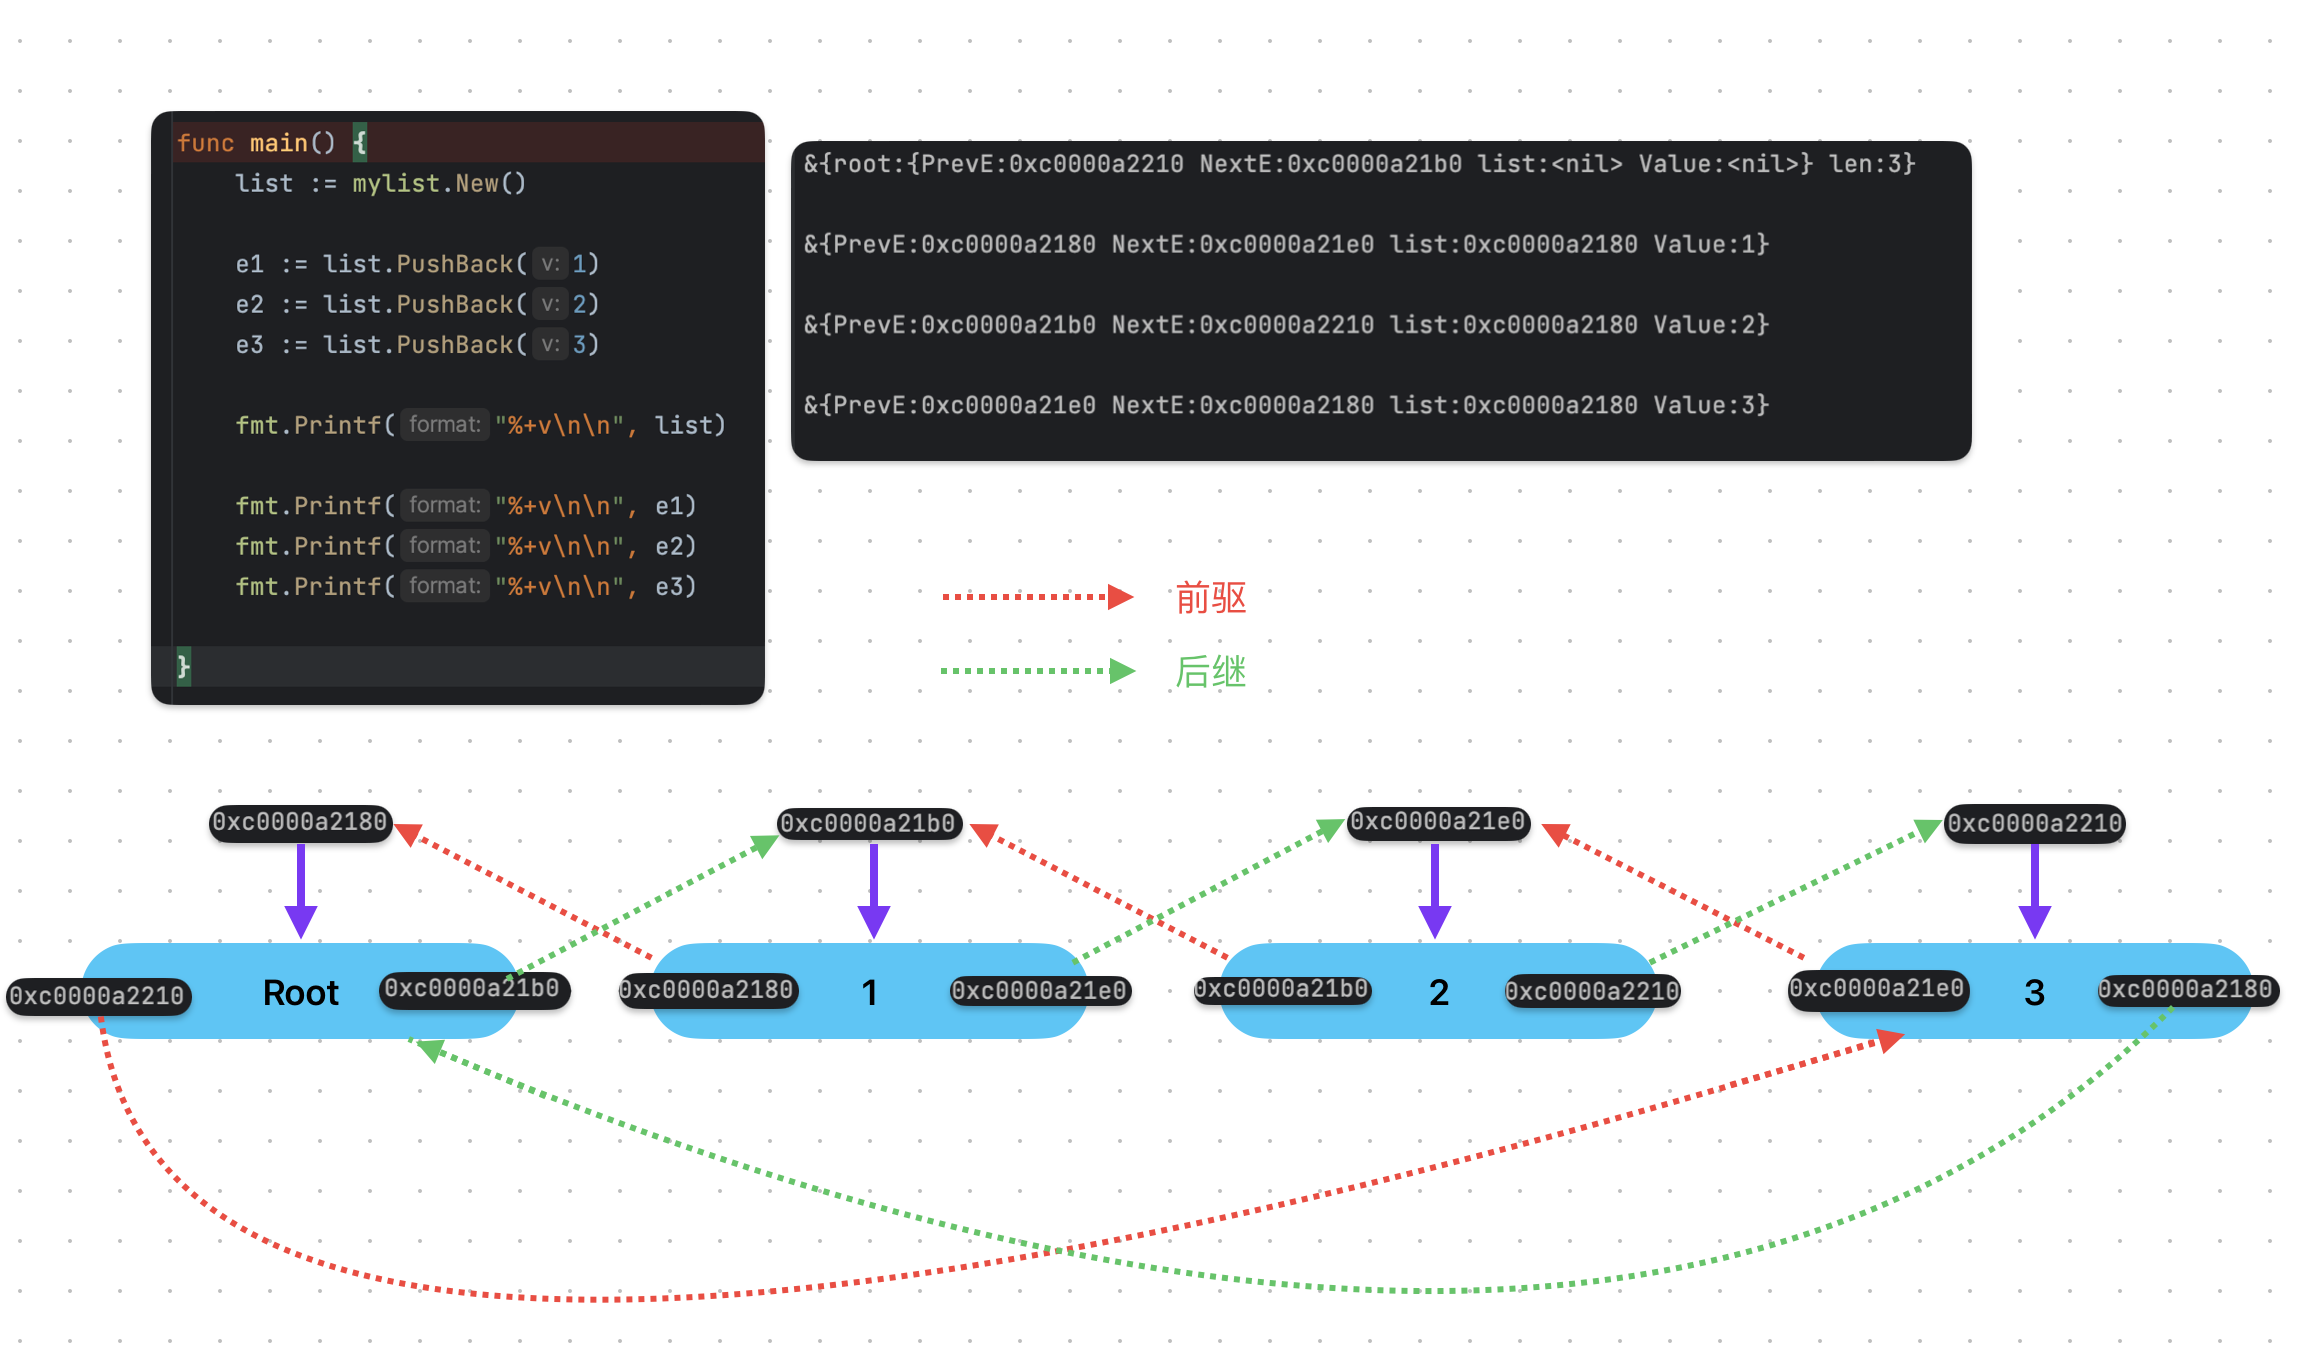Click the red dotted legend arrow beside 前驱
2310x1354 pixels.
1038,597
